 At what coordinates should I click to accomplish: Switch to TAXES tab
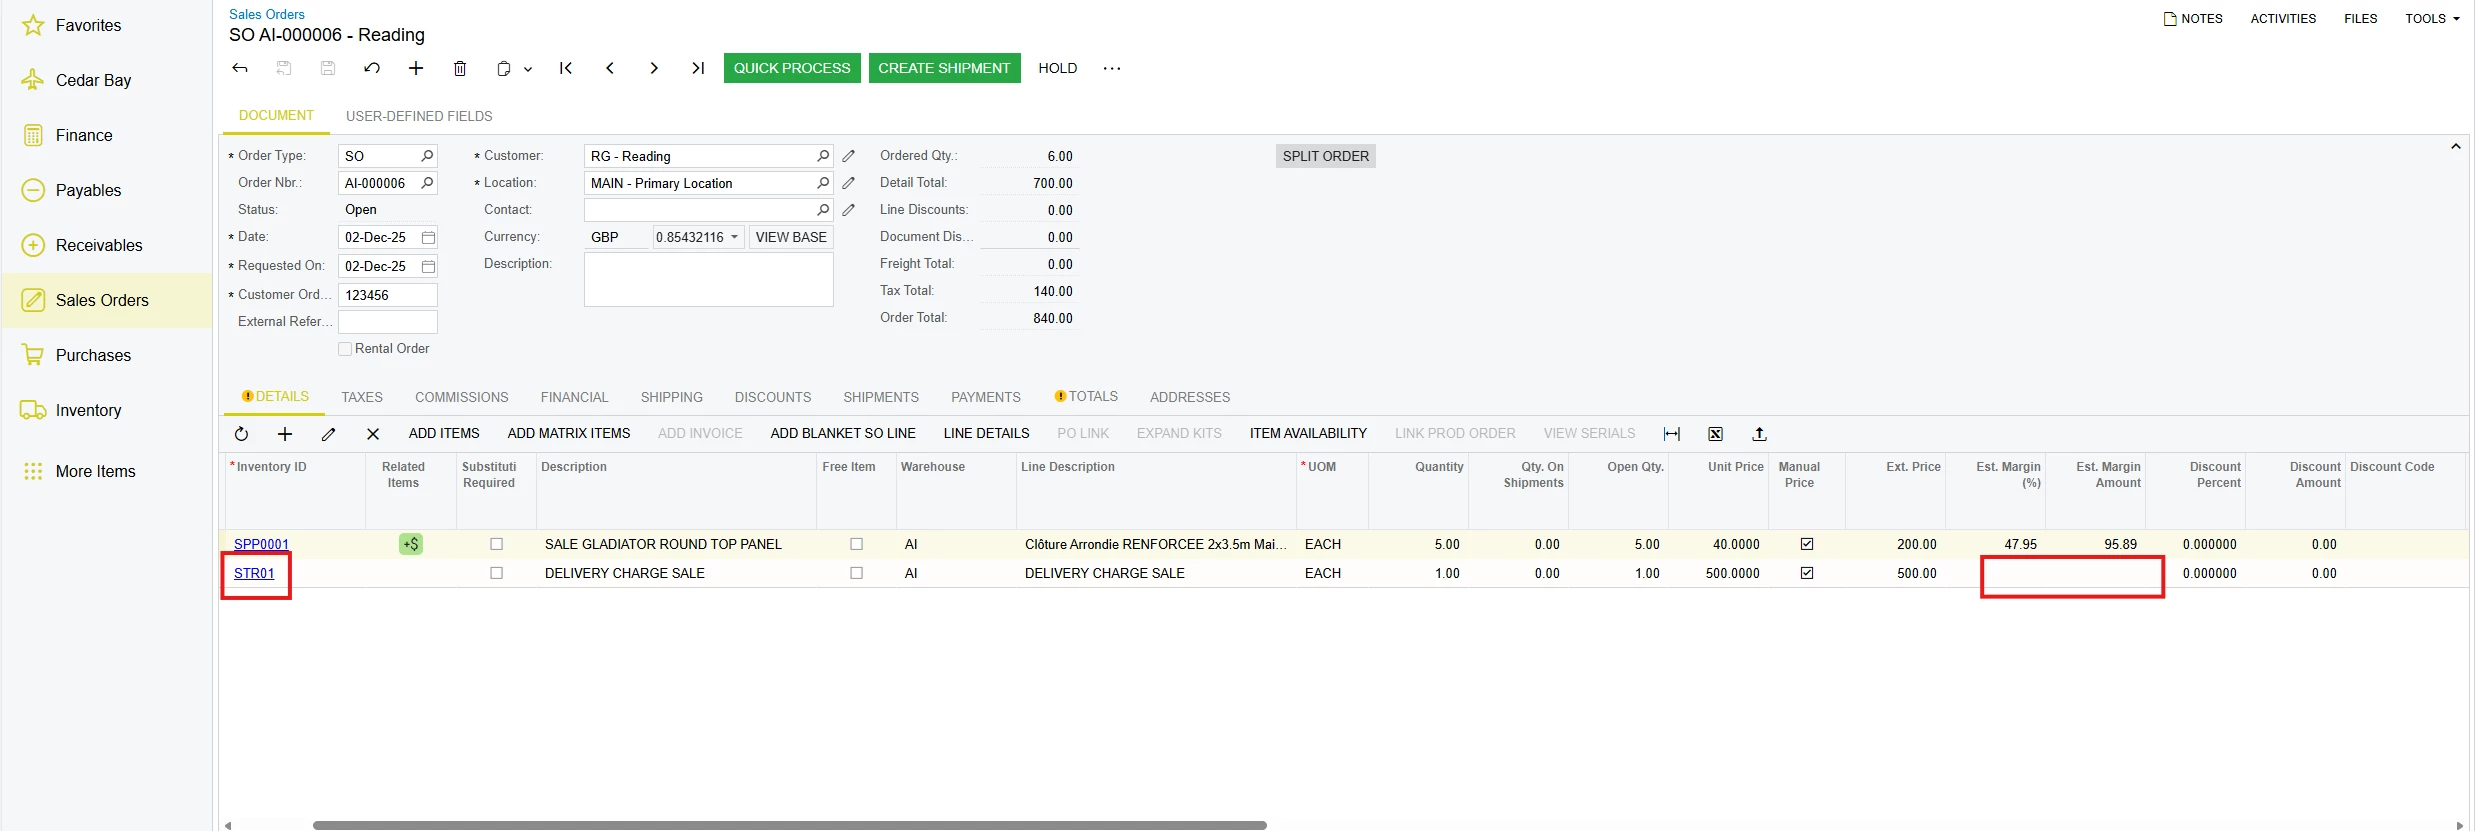click(x=362, y=397)
